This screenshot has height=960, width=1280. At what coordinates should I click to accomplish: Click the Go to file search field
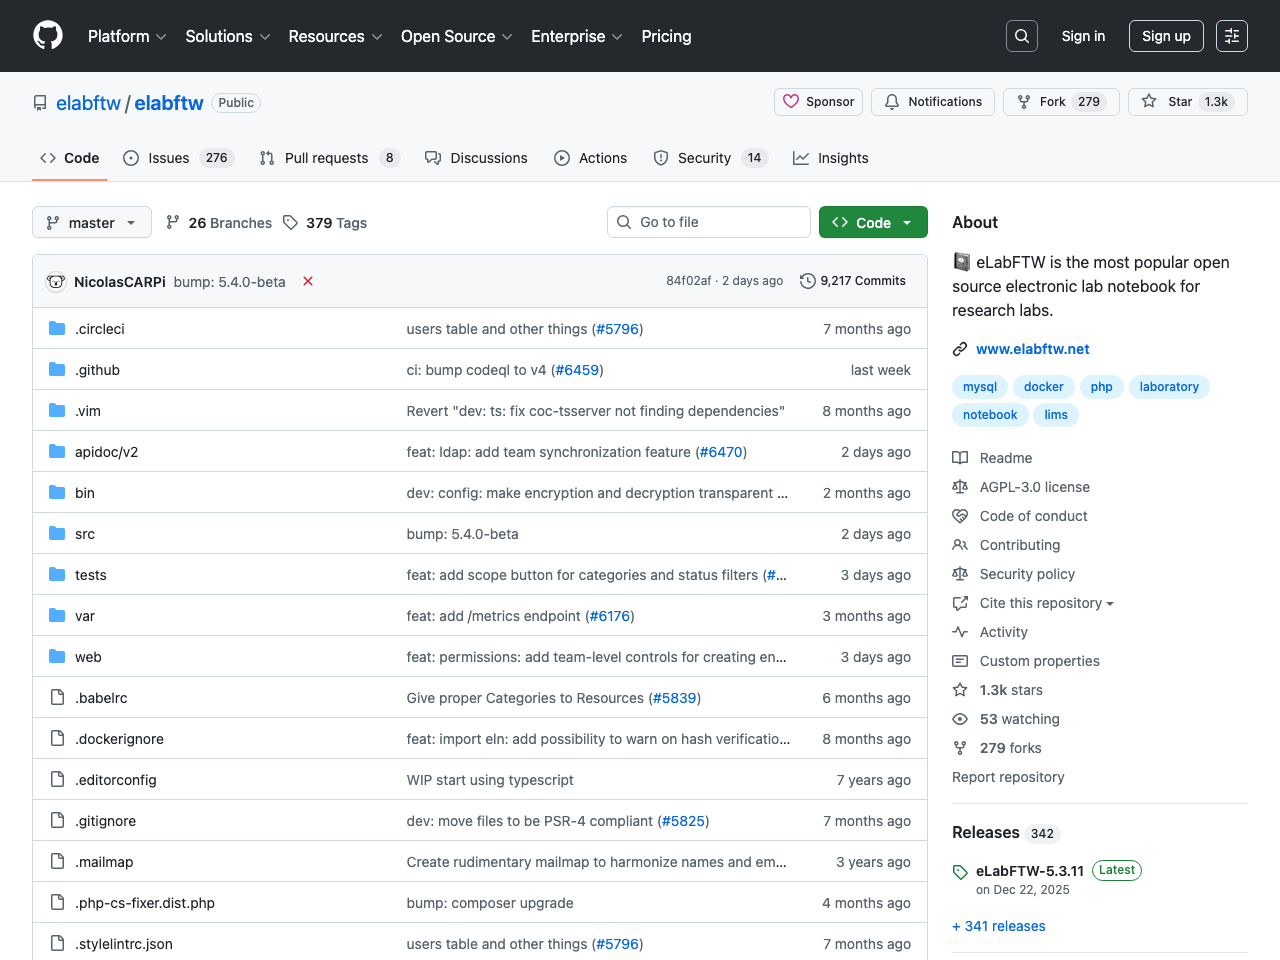point(708,221)
